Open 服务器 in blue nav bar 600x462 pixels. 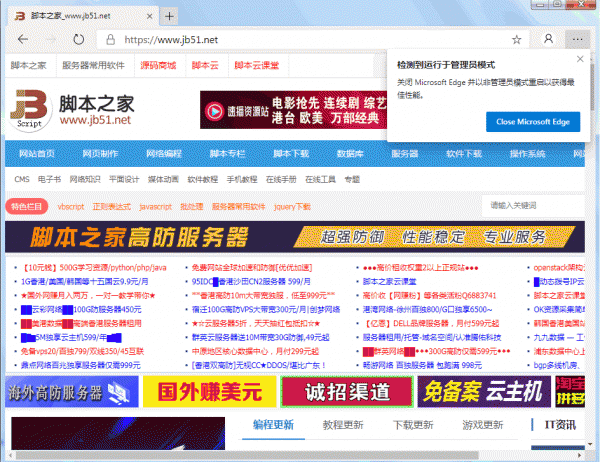click(404, 154)
